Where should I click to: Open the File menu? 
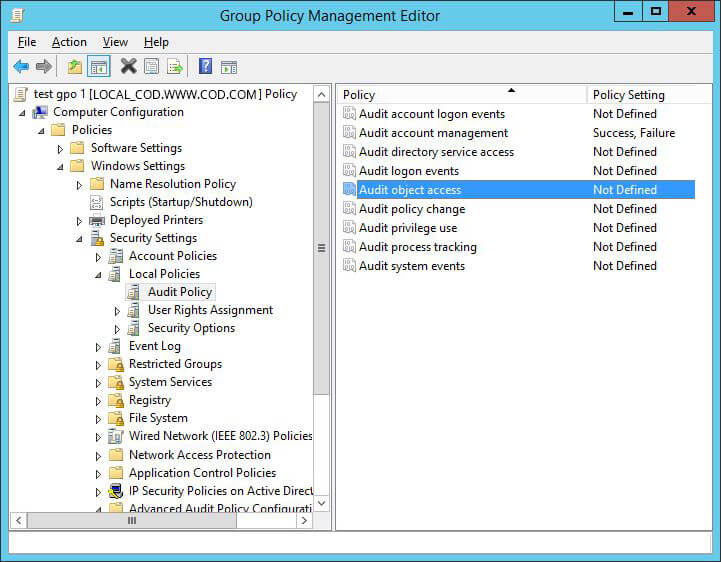(27, 42)
